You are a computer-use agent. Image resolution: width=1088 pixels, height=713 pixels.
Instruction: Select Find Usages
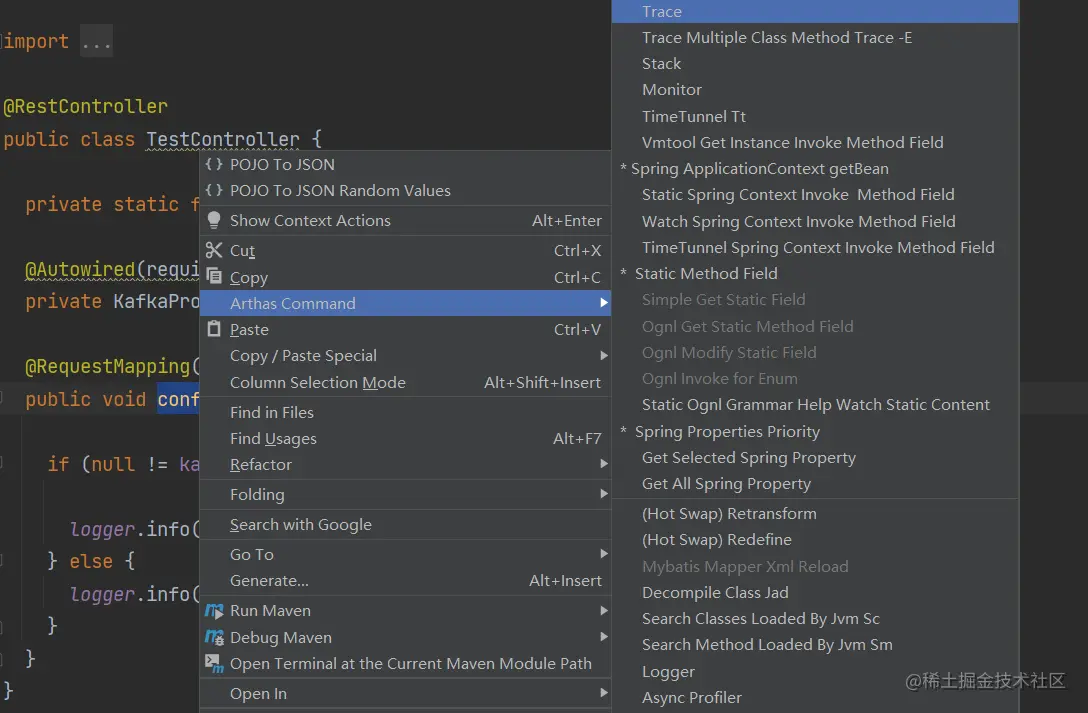[405, 438]
